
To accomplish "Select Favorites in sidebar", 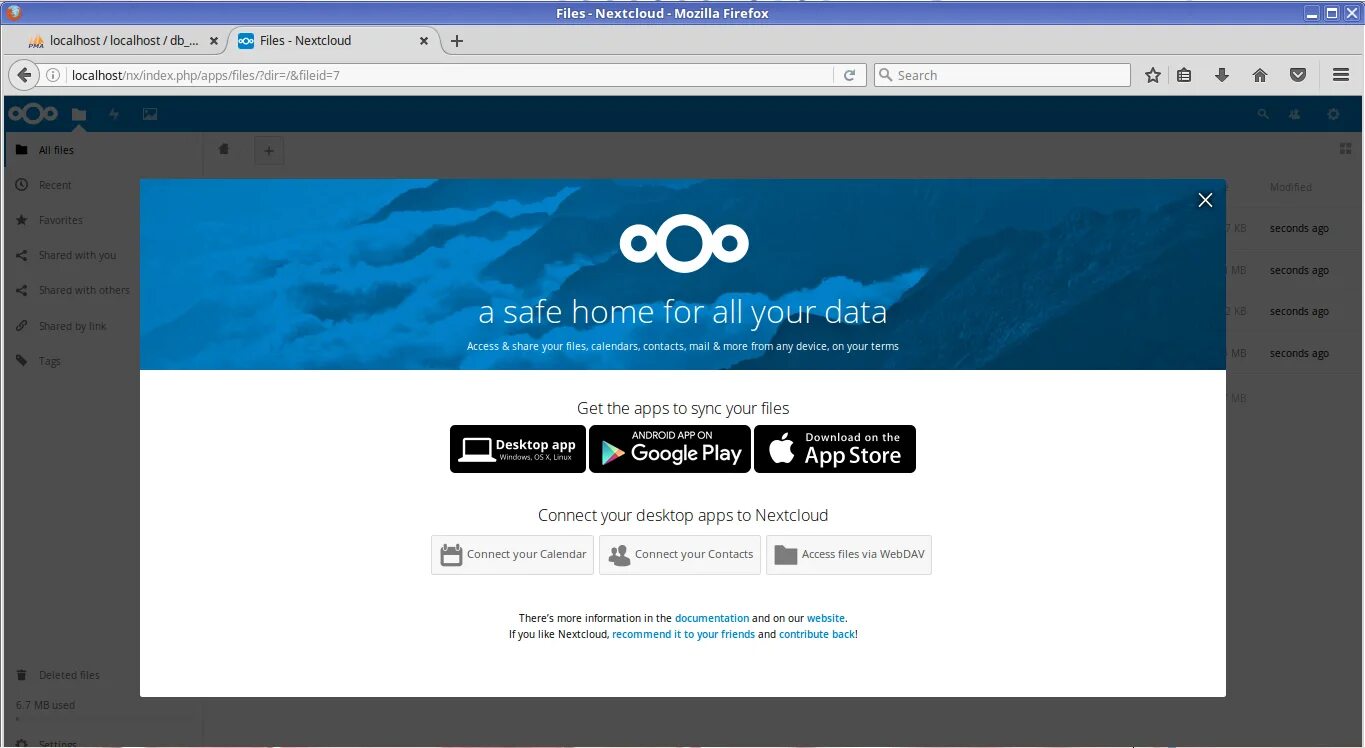I will pyautogui.click(x=102, y=220).
